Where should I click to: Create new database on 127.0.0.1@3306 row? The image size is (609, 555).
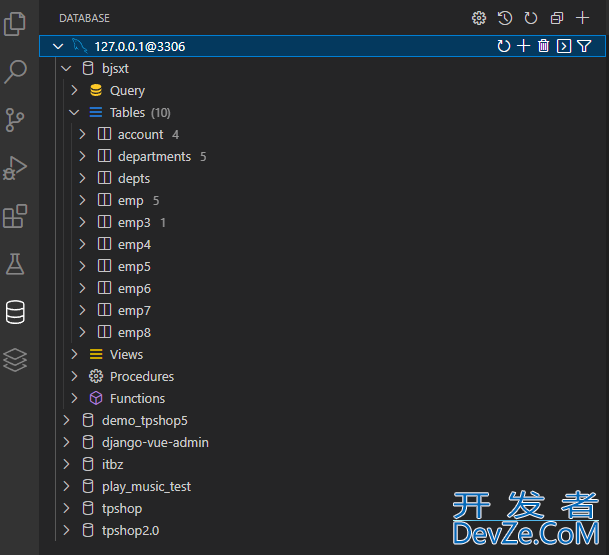(524, 46)
